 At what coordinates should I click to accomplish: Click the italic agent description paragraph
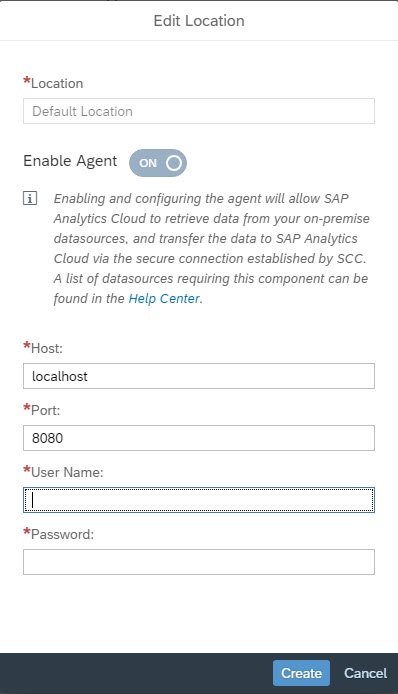click(212, 248)
